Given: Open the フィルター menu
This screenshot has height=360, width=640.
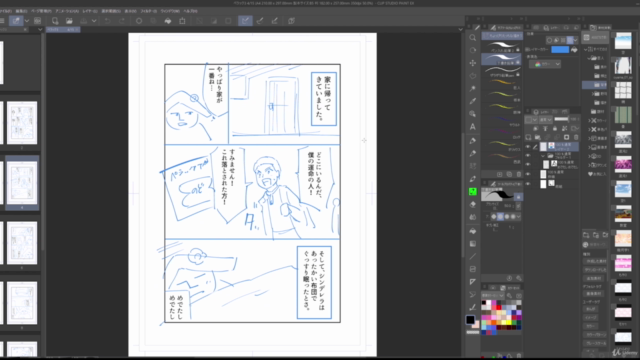Looking at the screenshot, I should (149, 11).
